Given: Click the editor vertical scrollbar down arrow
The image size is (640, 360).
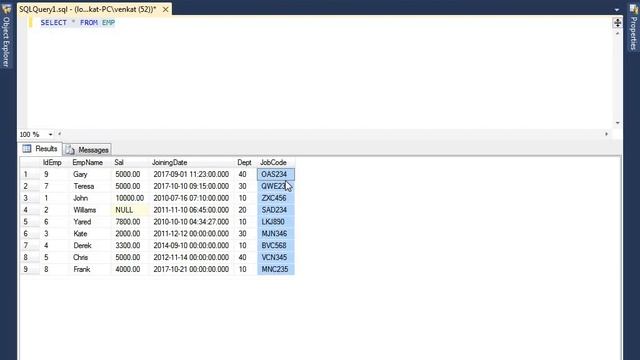Looking at the screenshot, I should click(617, 123).
